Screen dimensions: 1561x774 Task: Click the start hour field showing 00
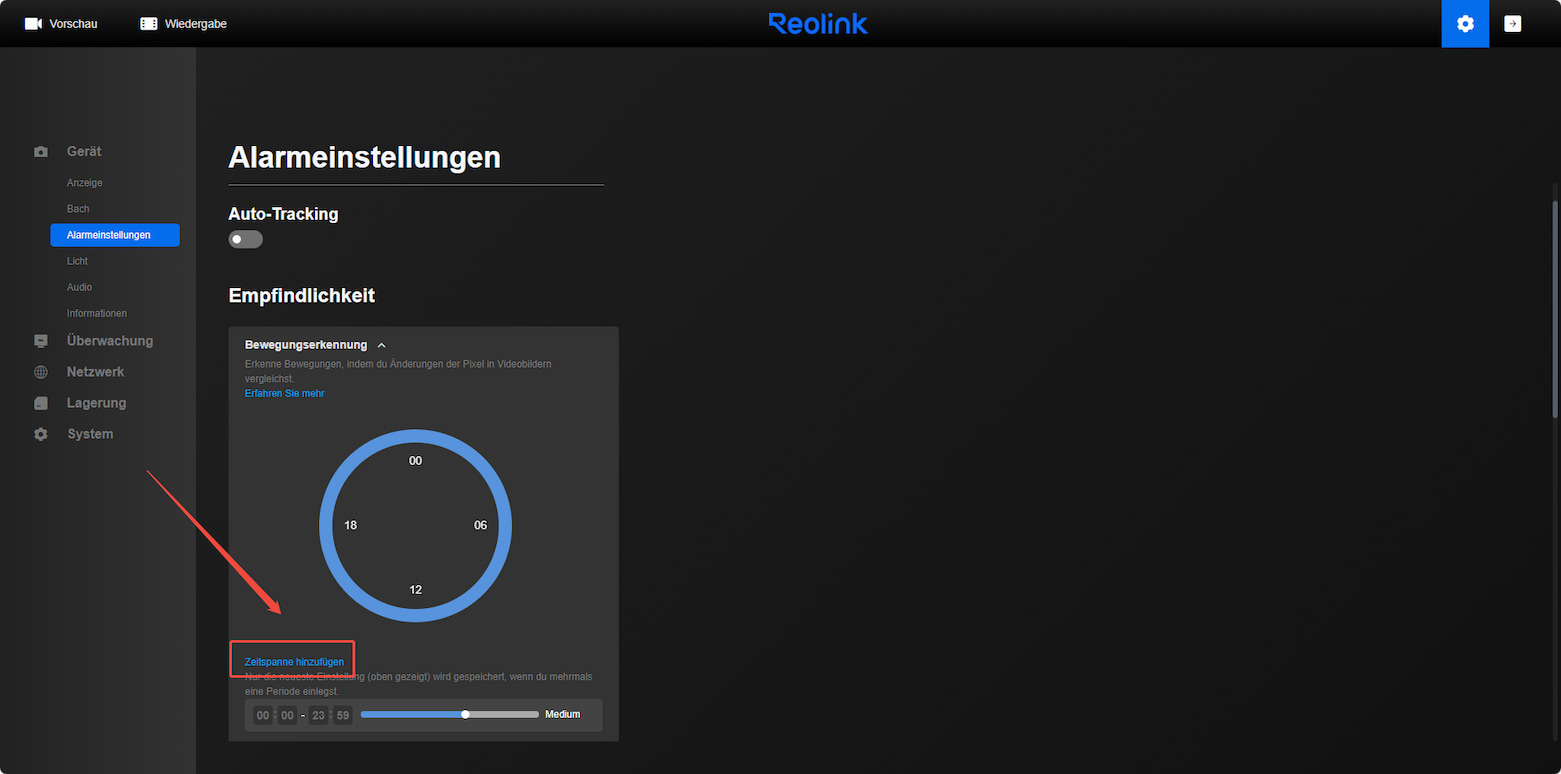263,715
